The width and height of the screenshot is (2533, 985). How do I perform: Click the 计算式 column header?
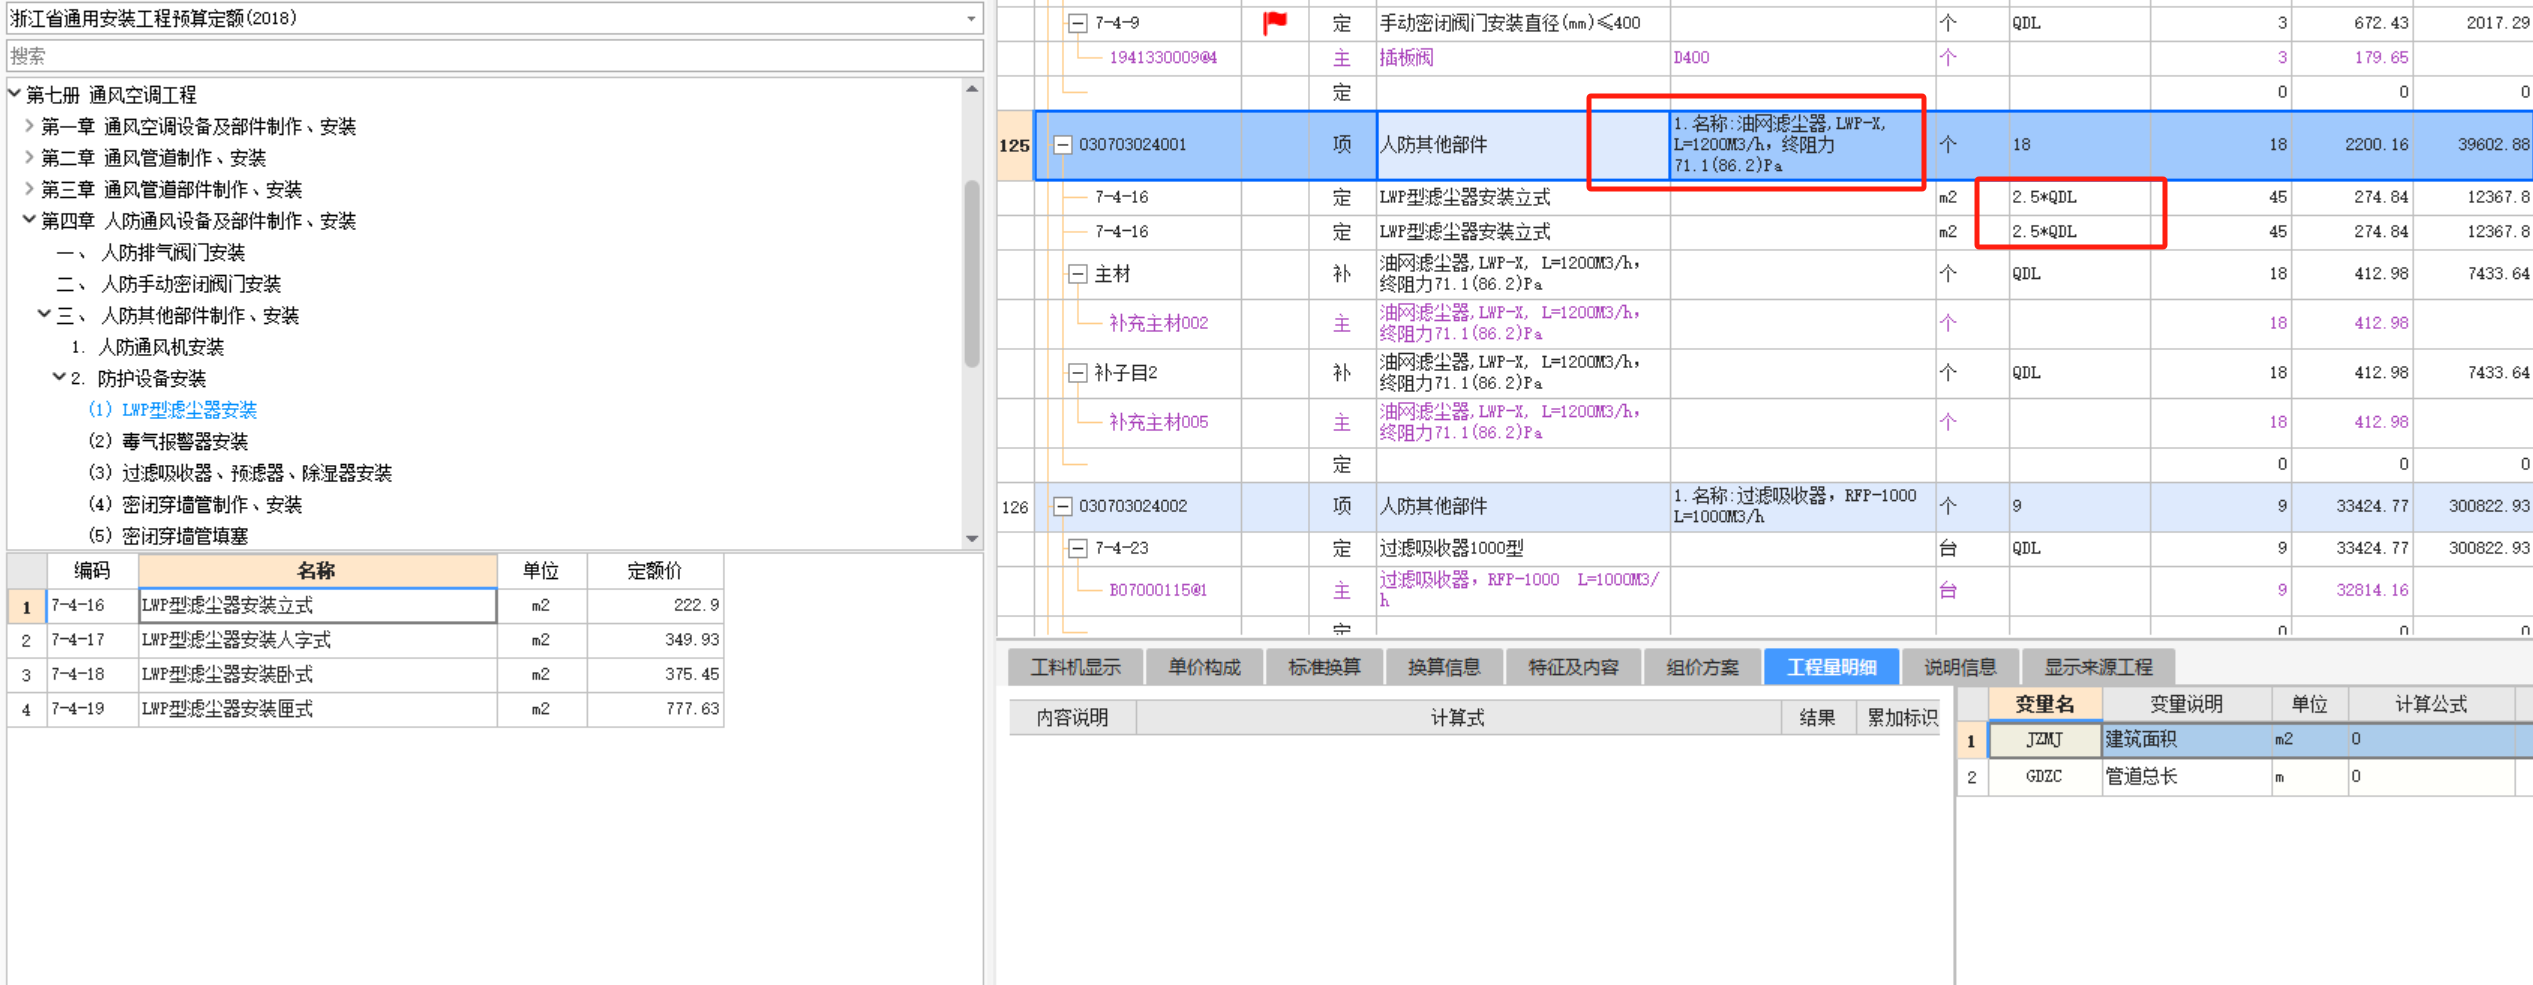tap(1458, 718)
